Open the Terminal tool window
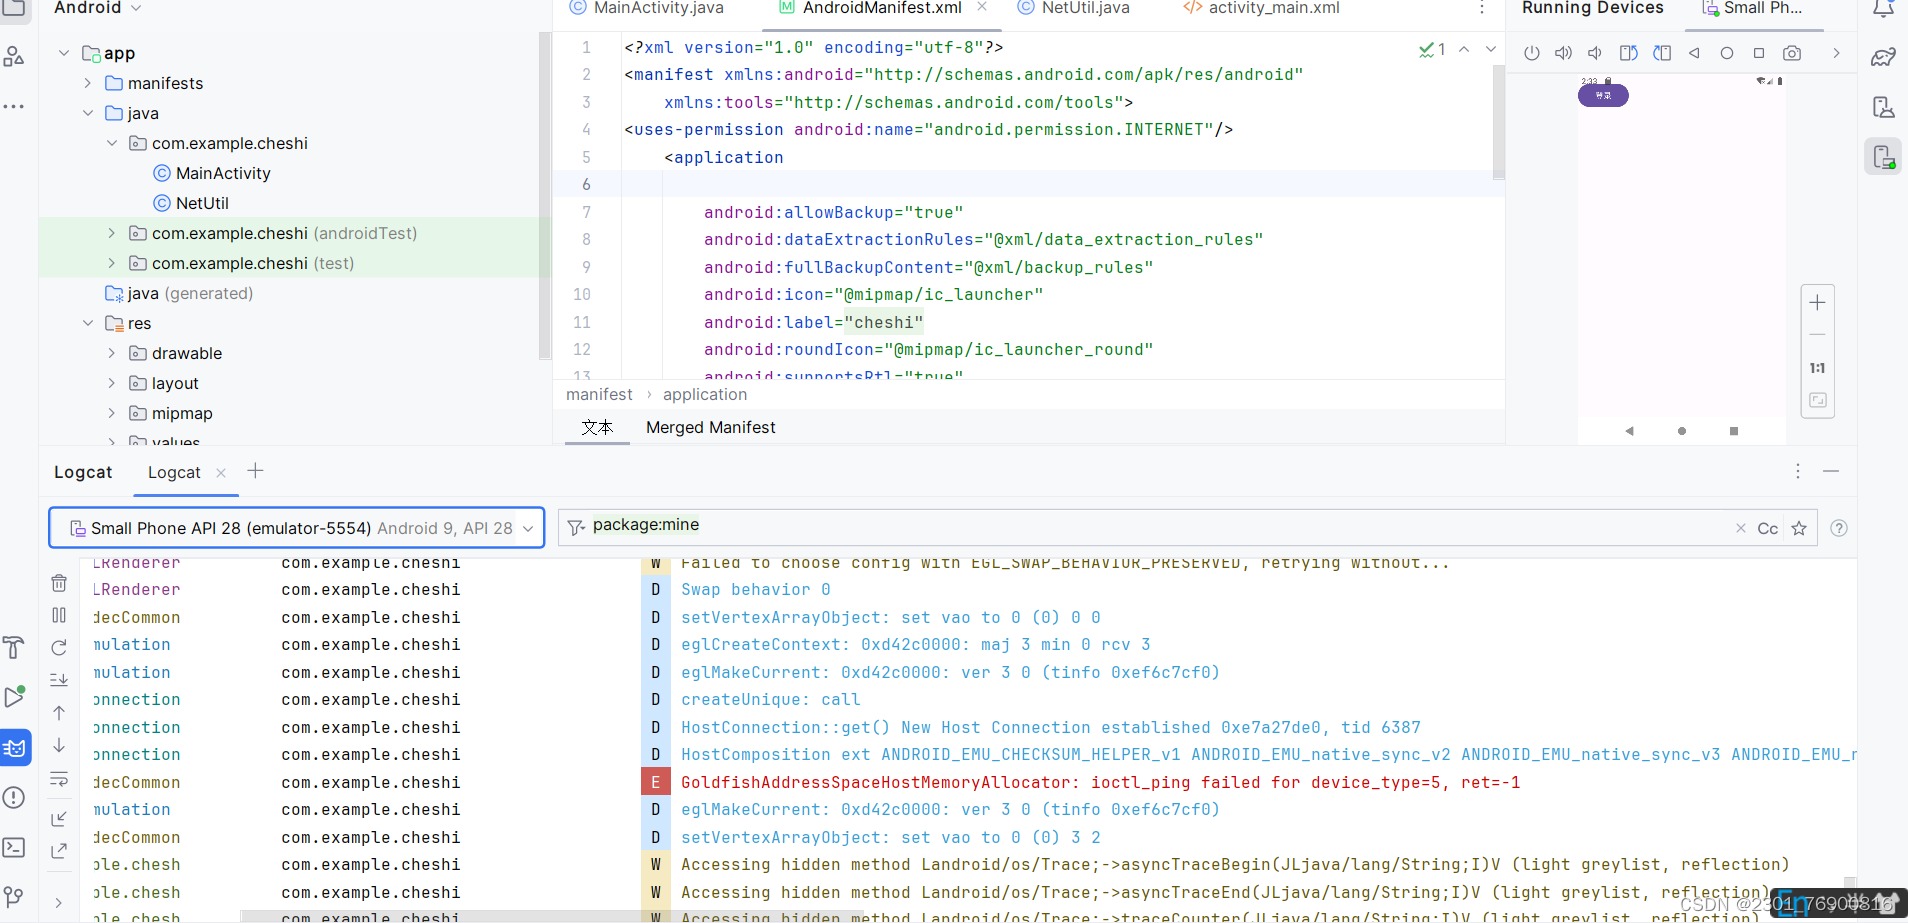The width and height of the screenshot is (1908, 923). tap(14, 848)
